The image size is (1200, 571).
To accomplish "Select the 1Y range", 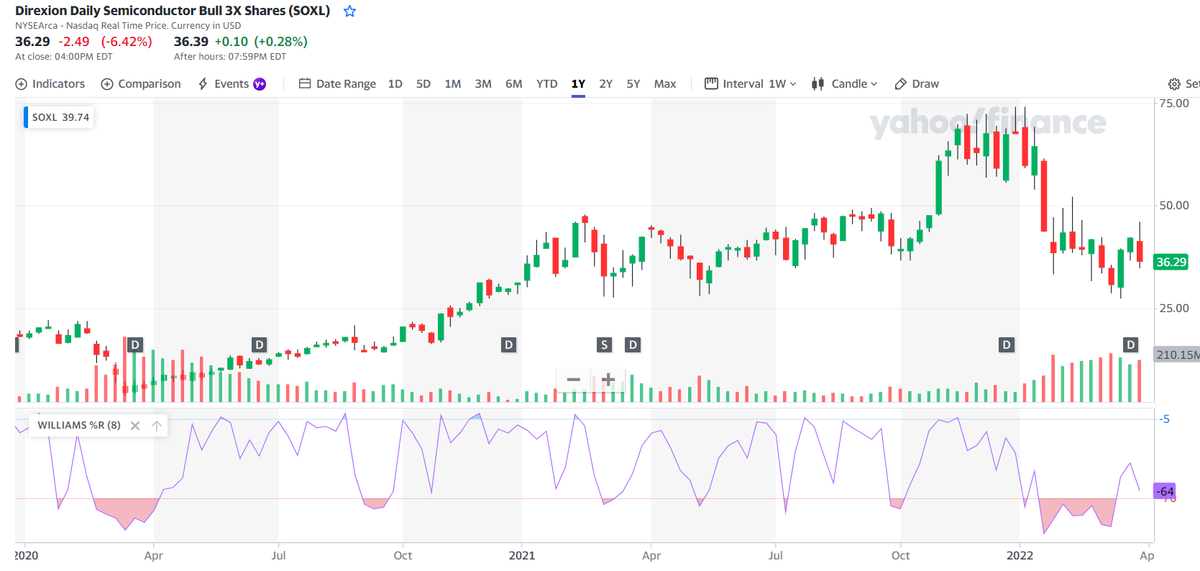I will [x=578, y=84].
